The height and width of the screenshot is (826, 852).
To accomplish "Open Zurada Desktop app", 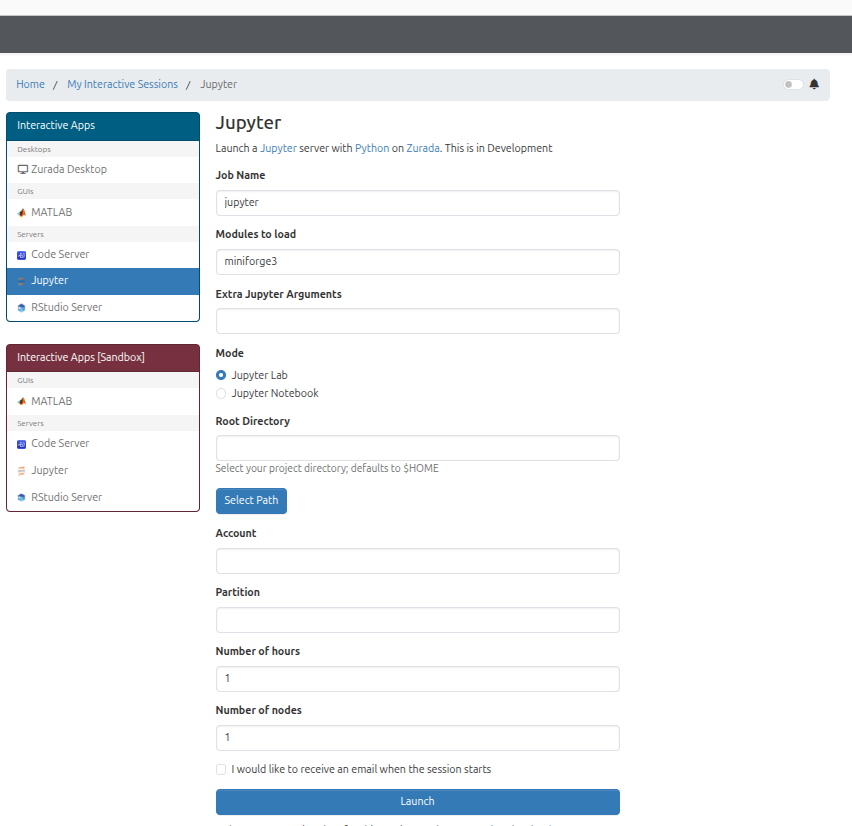I will tap(103, 170).
